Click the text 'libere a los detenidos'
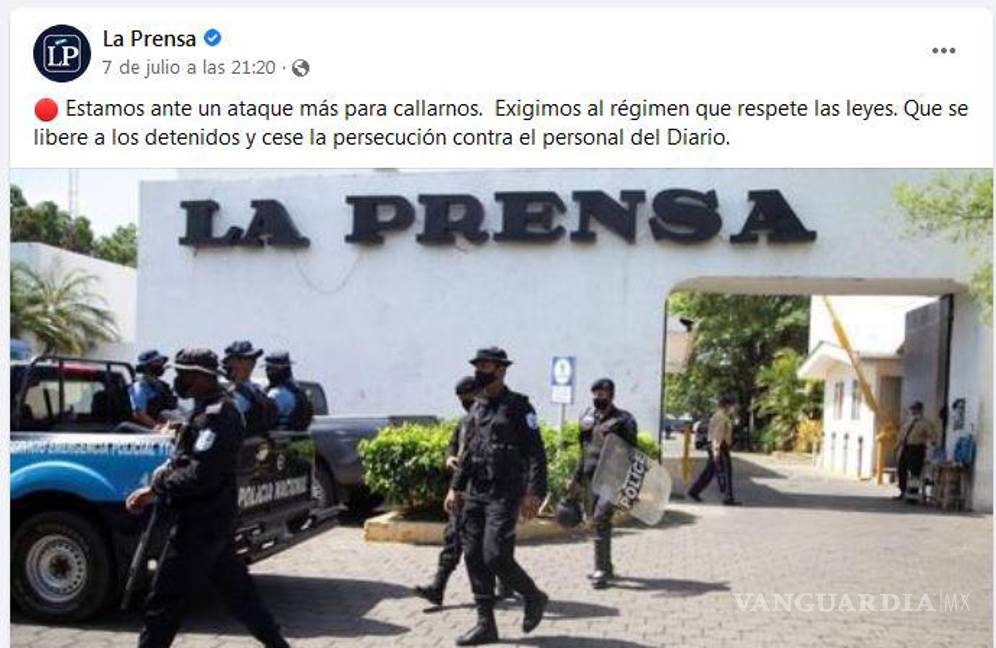This screenshot has height=648, width=996. pos(138,137)
